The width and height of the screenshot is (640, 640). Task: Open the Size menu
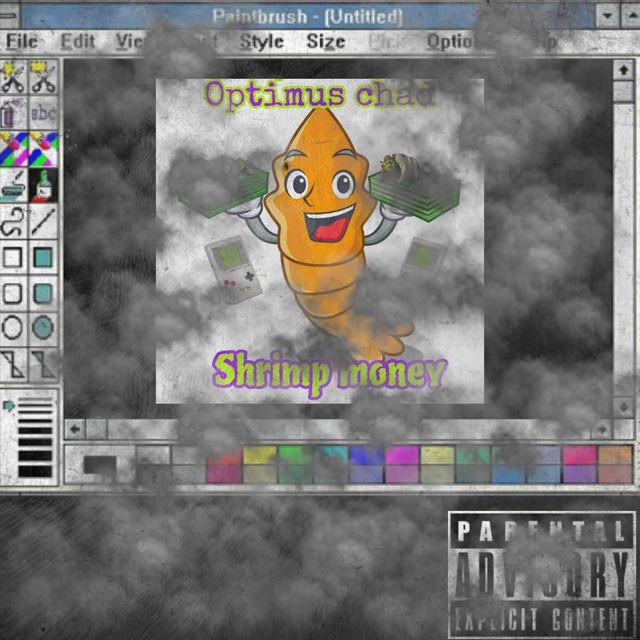coord(326,41)
